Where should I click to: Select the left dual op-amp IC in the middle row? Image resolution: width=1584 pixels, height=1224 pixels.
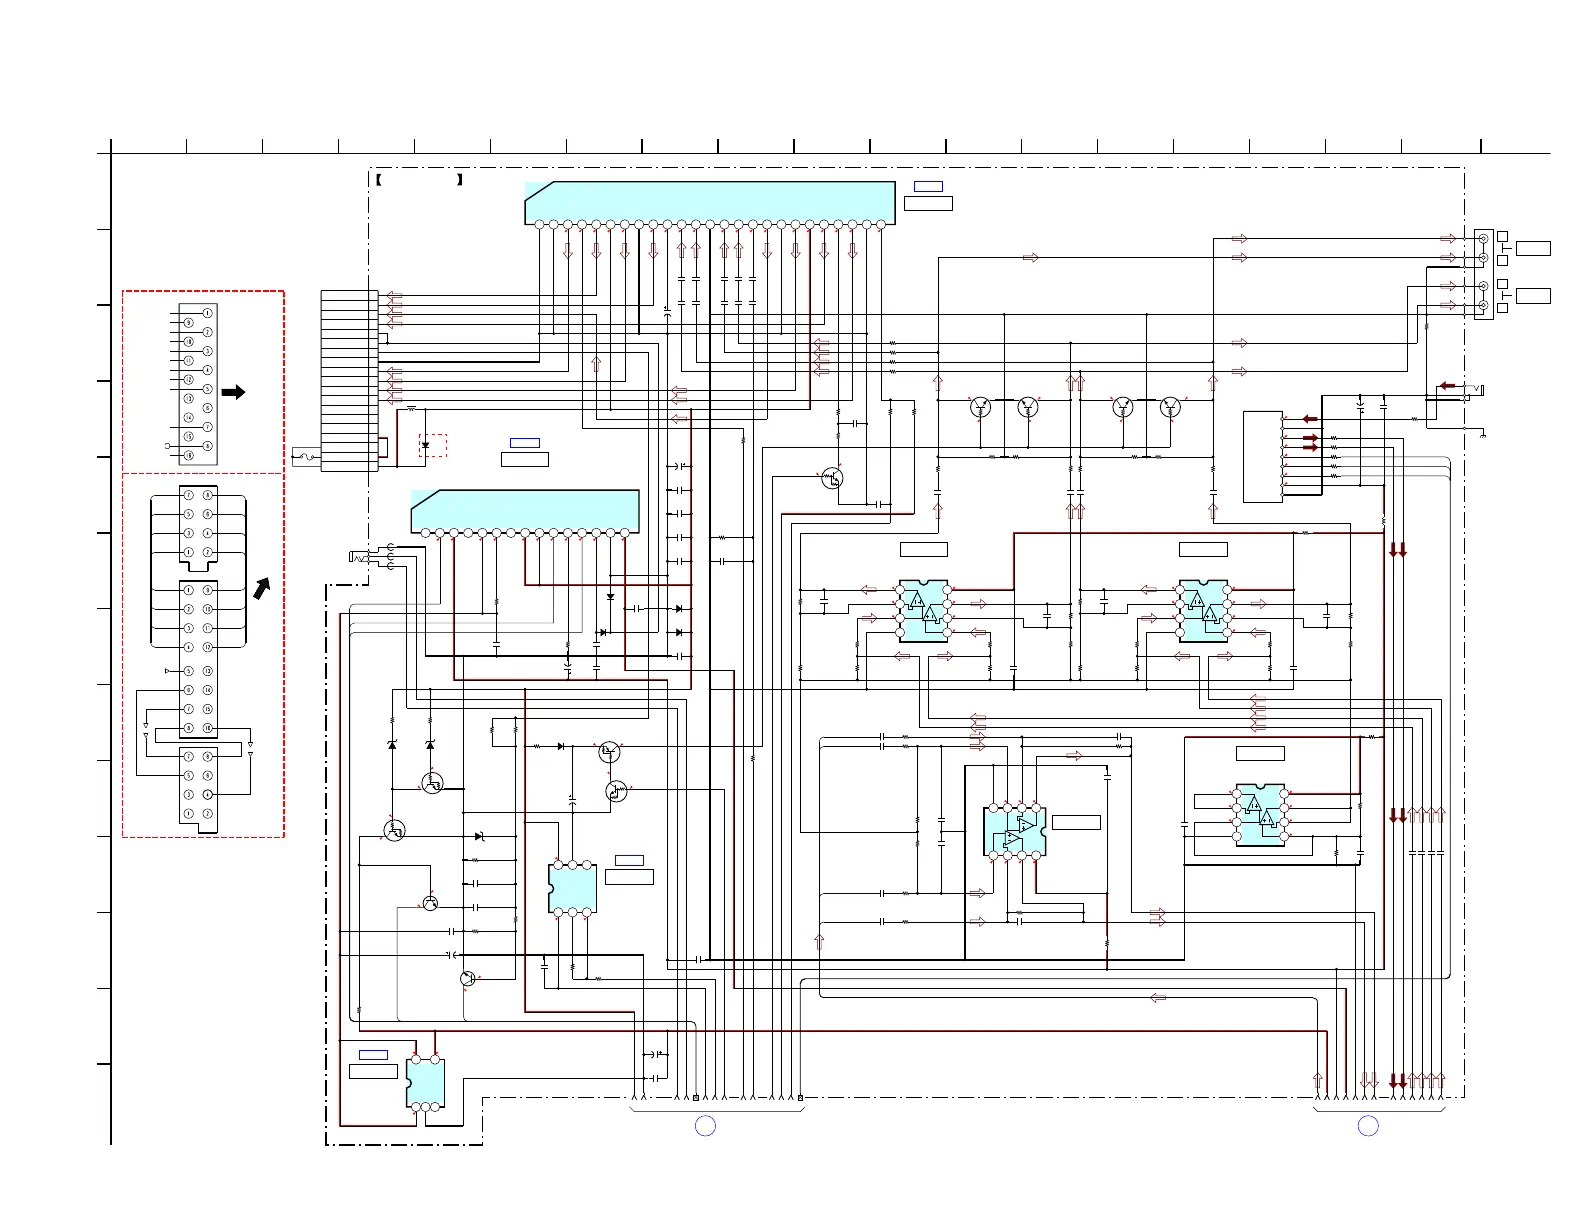[923, 611]
